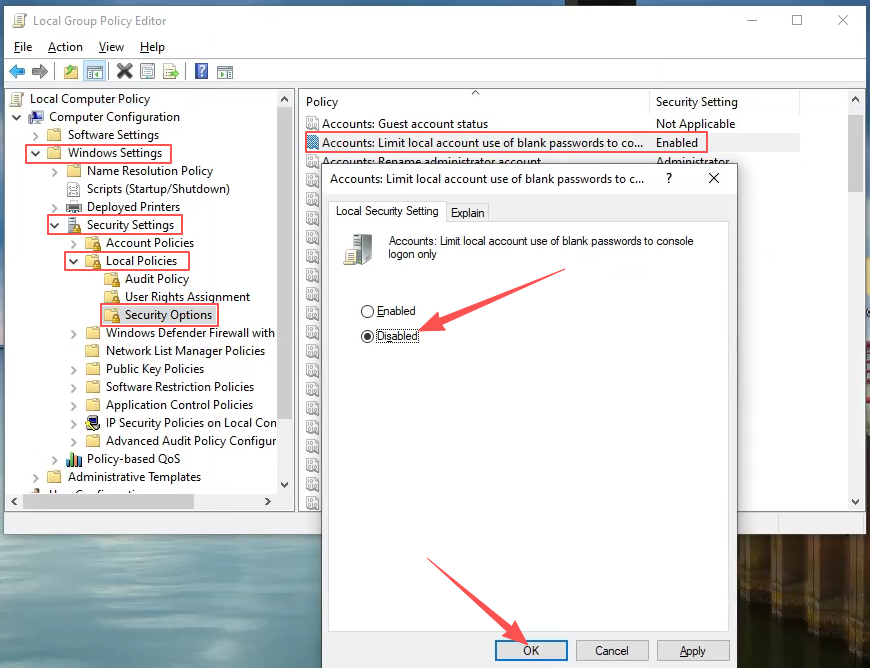The width and height of the screenshot is (870, 668).
Task: Click the Guest account status policy icon
Action: click(313, 124)
